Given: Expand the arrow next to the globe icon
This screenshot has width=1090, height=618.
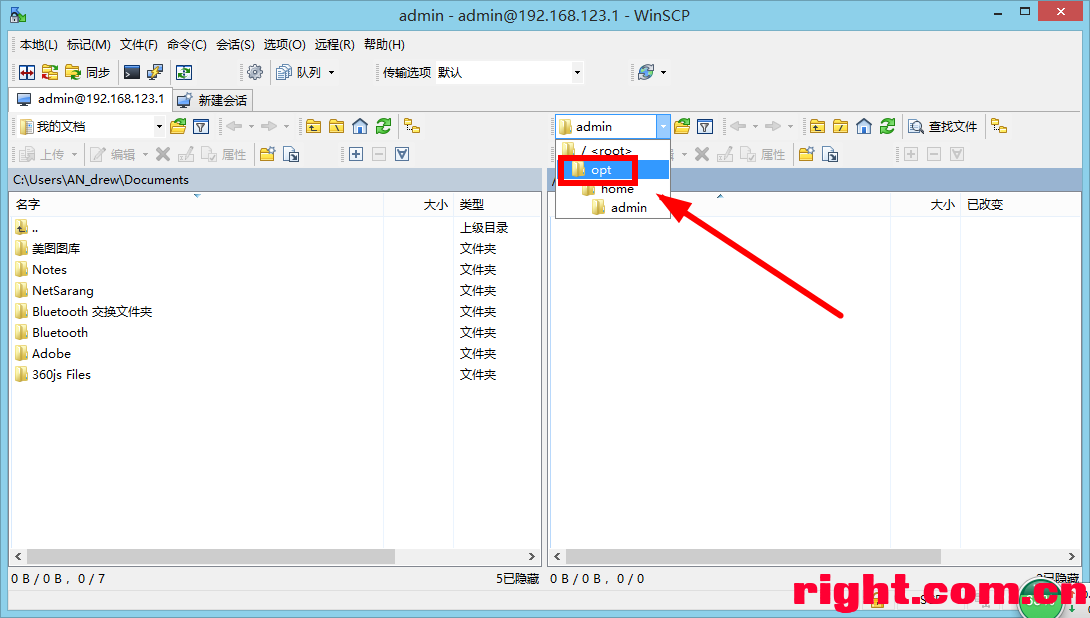Looking at the screenshot, I should pyautogui.click(x=664, y=72).
